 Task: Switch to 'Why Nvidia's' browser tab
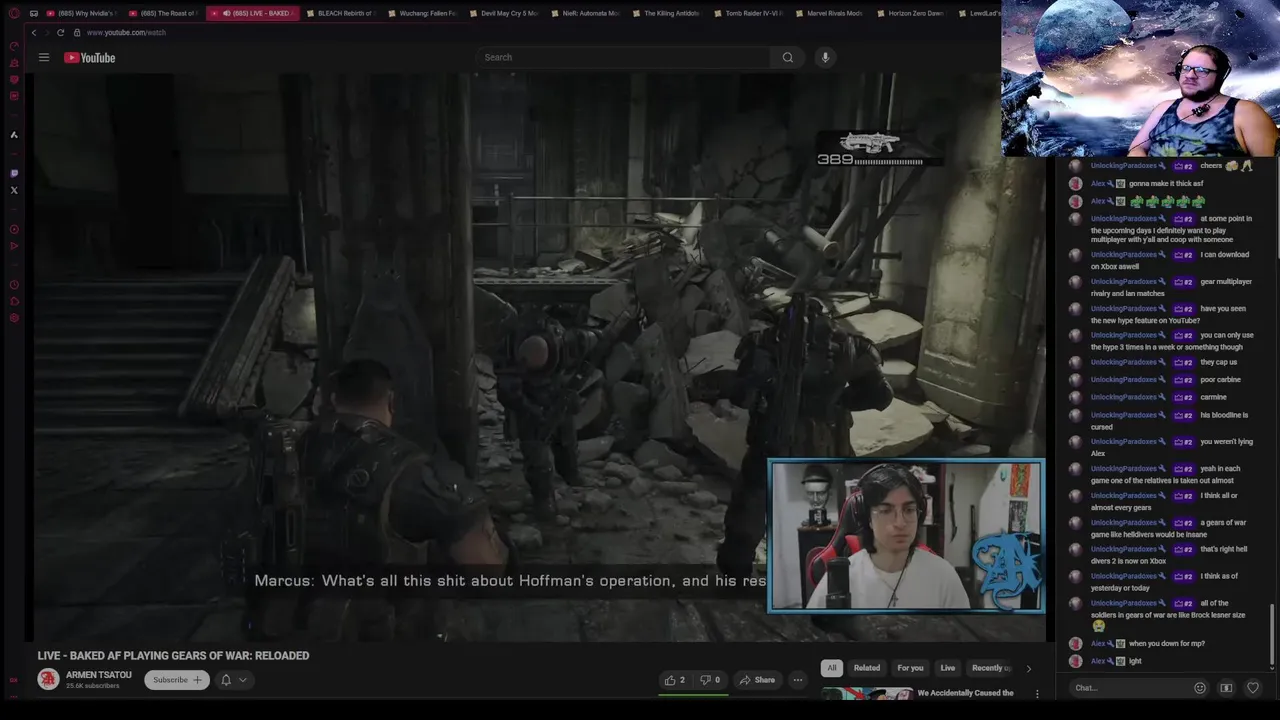point(80,13)
